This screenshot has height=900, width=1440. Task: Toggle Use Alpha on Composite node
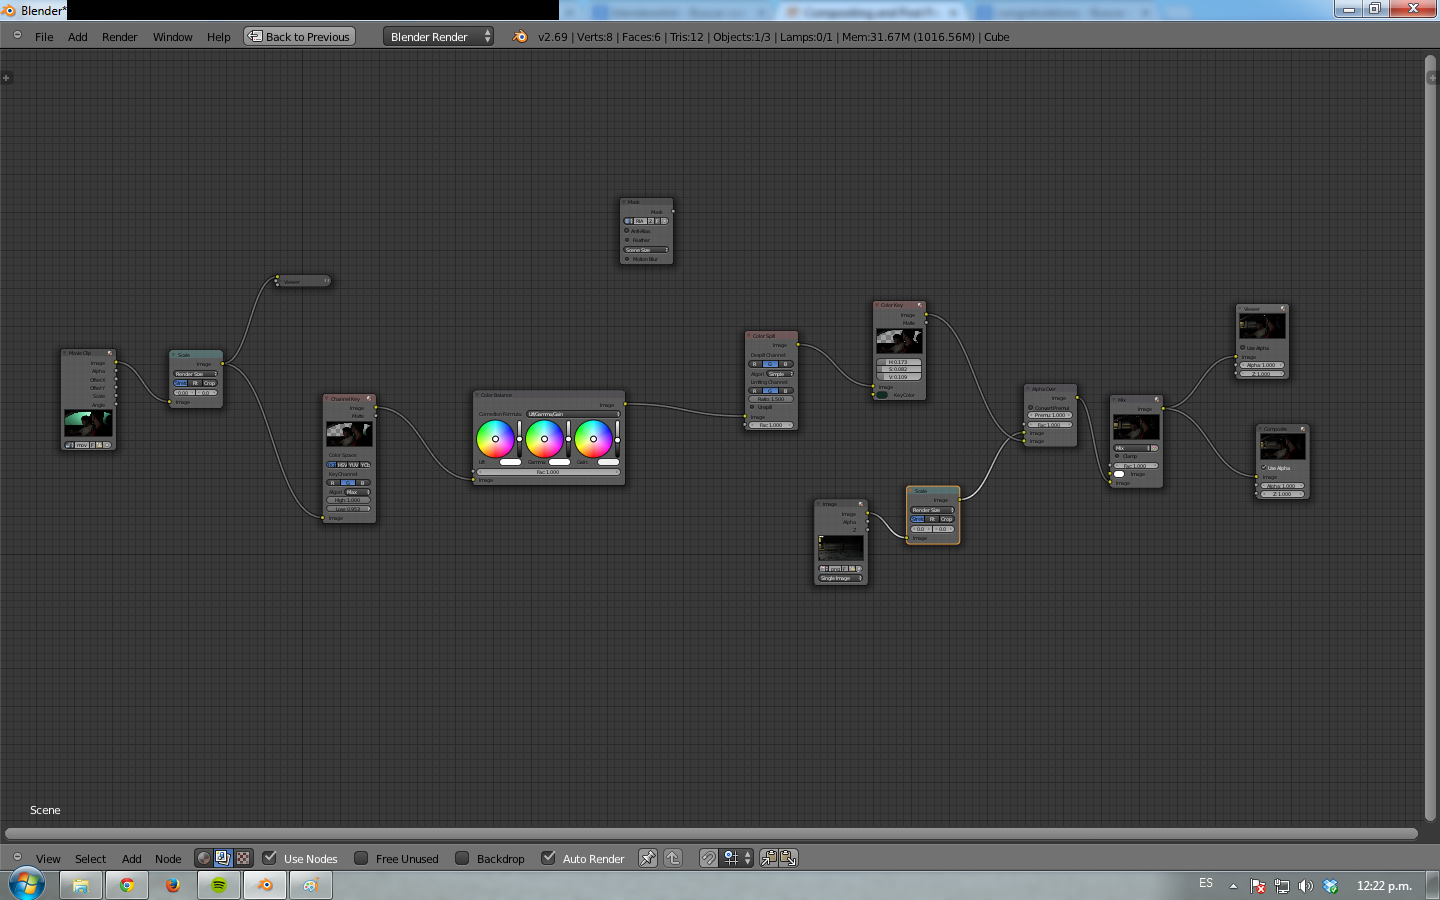pos(1264,467)
